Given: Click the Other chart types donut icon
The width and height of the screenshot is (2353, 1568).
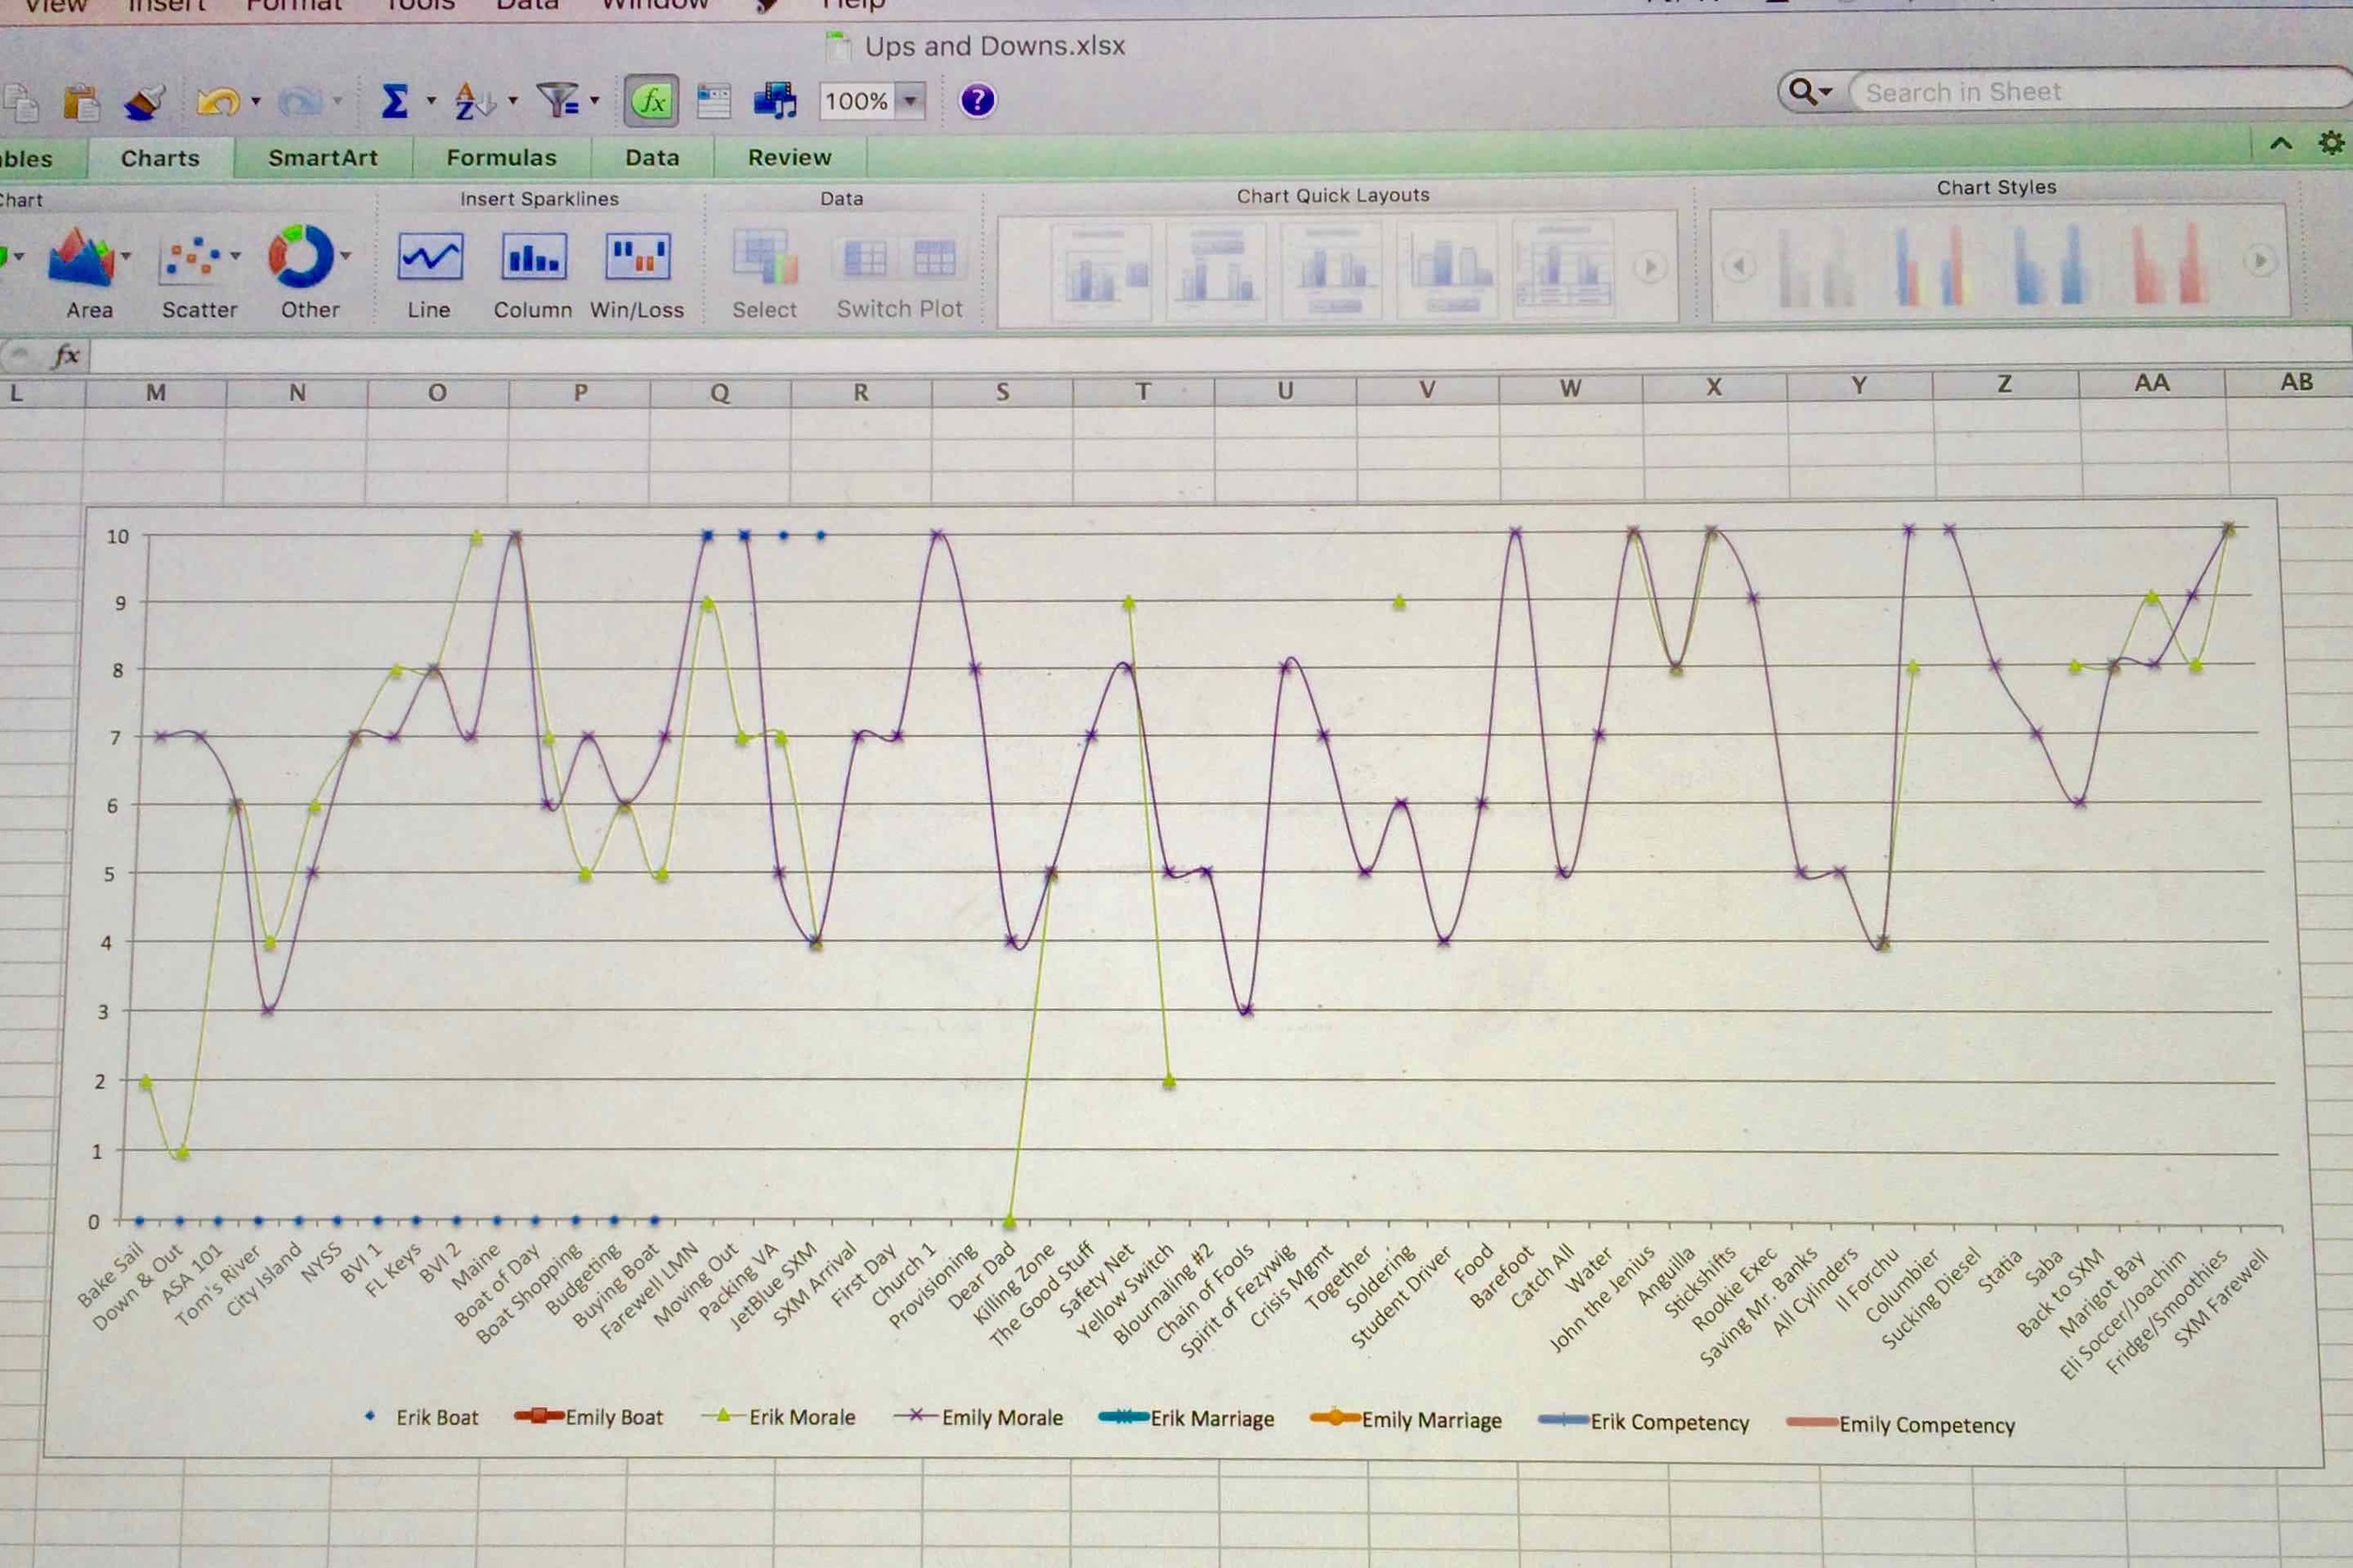Looking at the screenshot, I should (300, 256).
